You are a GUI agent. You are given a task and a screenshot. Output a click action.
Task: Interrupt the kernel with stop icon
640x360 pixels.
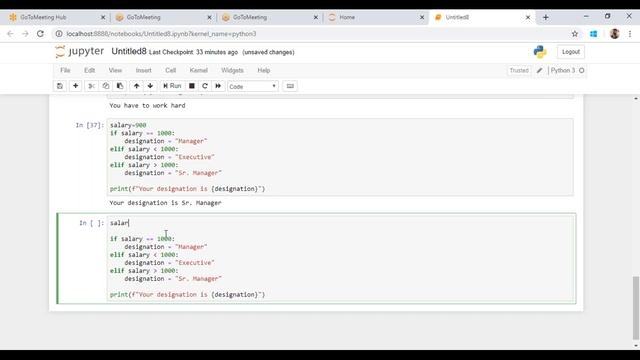191,86
